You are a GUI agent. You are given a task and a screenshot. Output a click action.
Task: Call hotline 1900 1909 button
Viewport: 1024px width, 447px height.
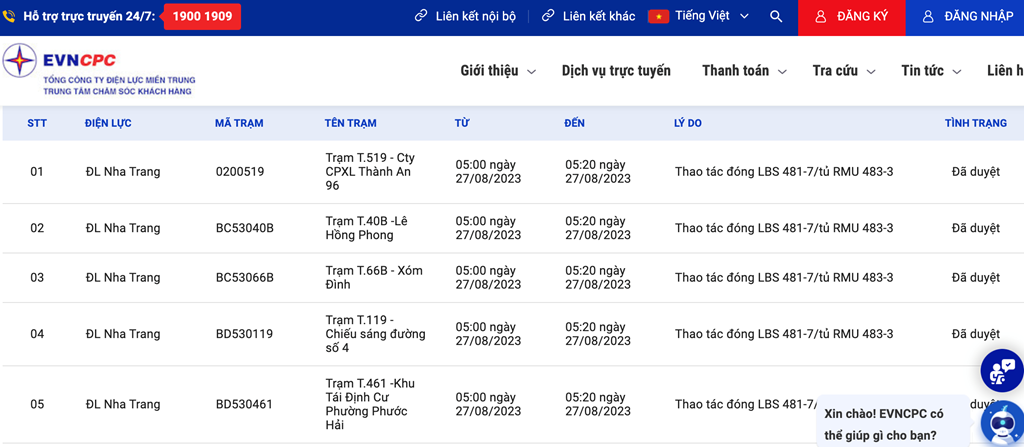(x=202, y=16)
